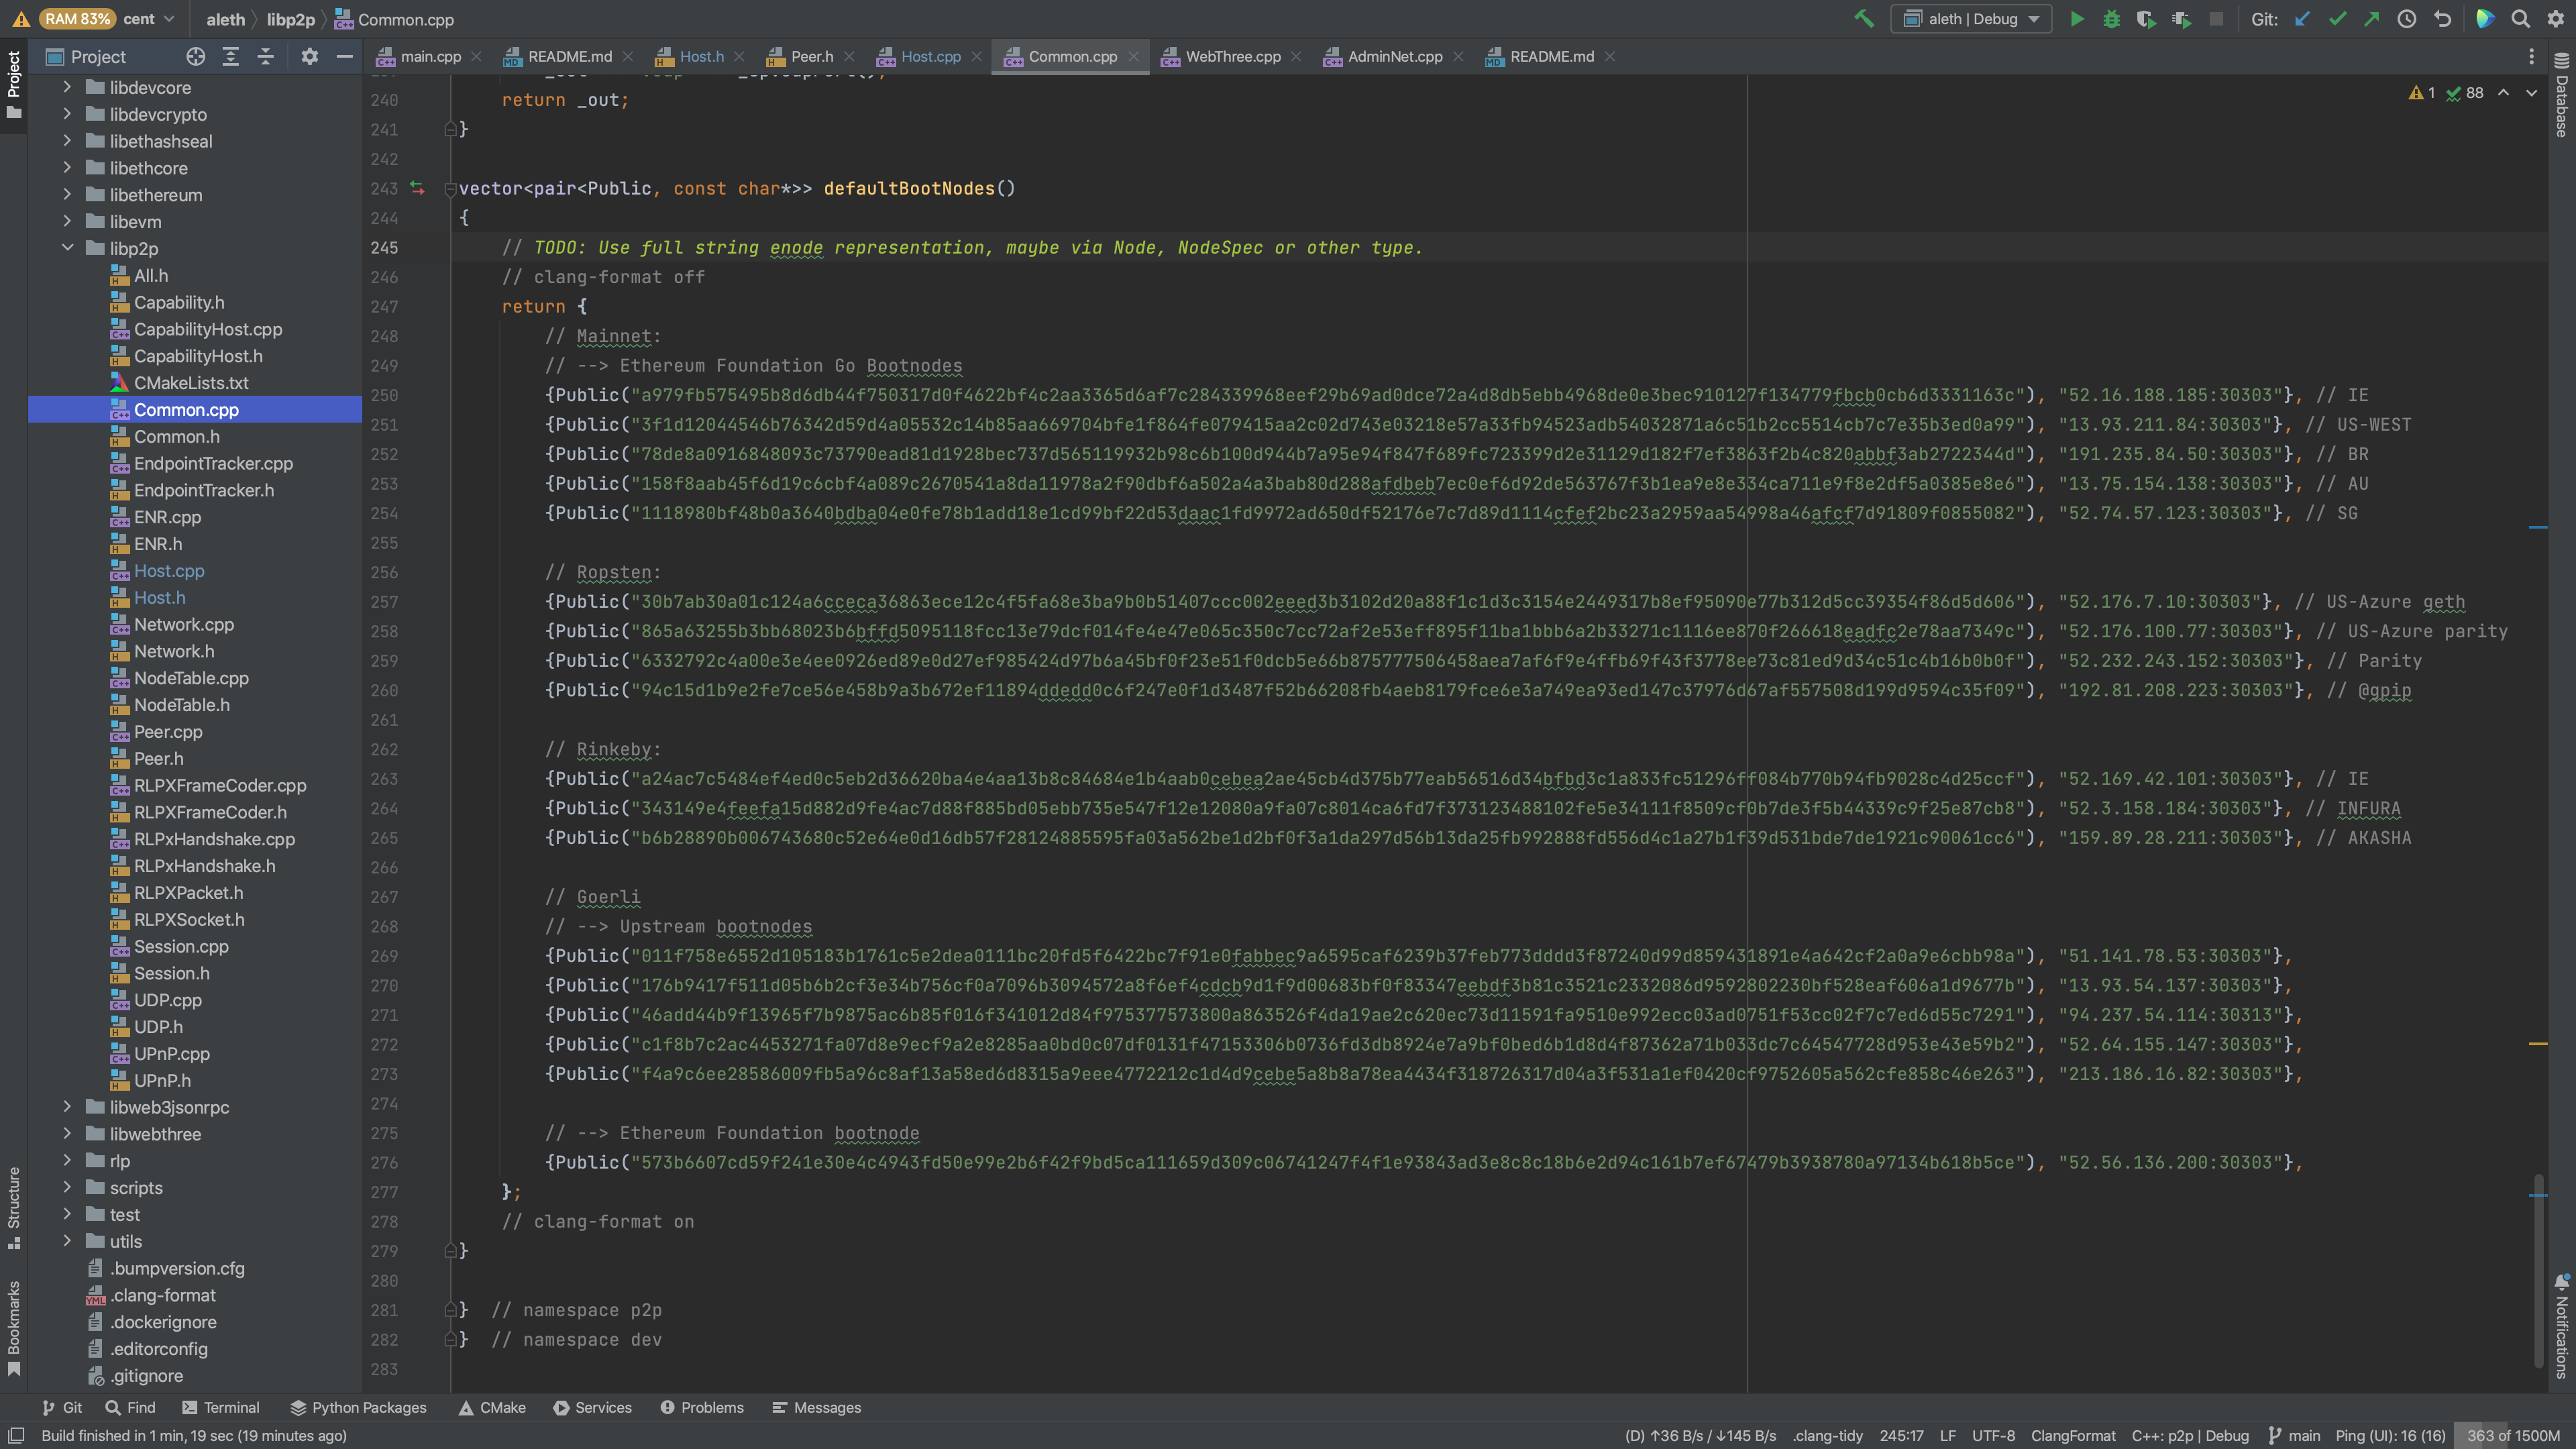Go to previous highlighted problem arrow
The image size is (2576, 1449).
[x=2503, y=93]
